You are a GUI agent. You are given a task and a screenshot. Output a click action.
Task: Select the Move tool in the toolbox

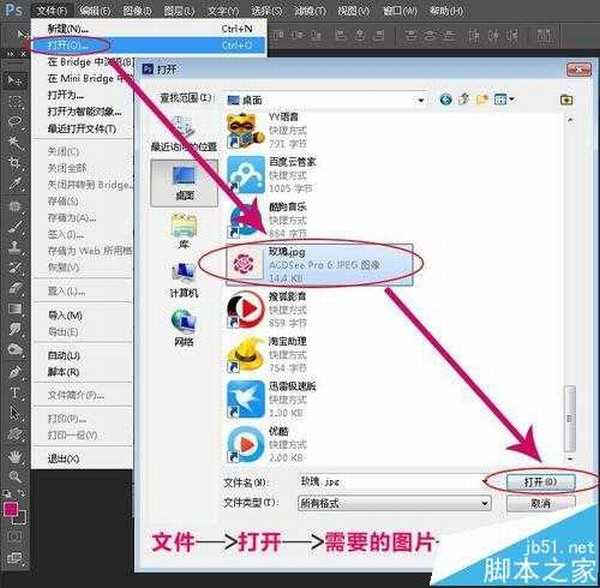click(15, 79)
